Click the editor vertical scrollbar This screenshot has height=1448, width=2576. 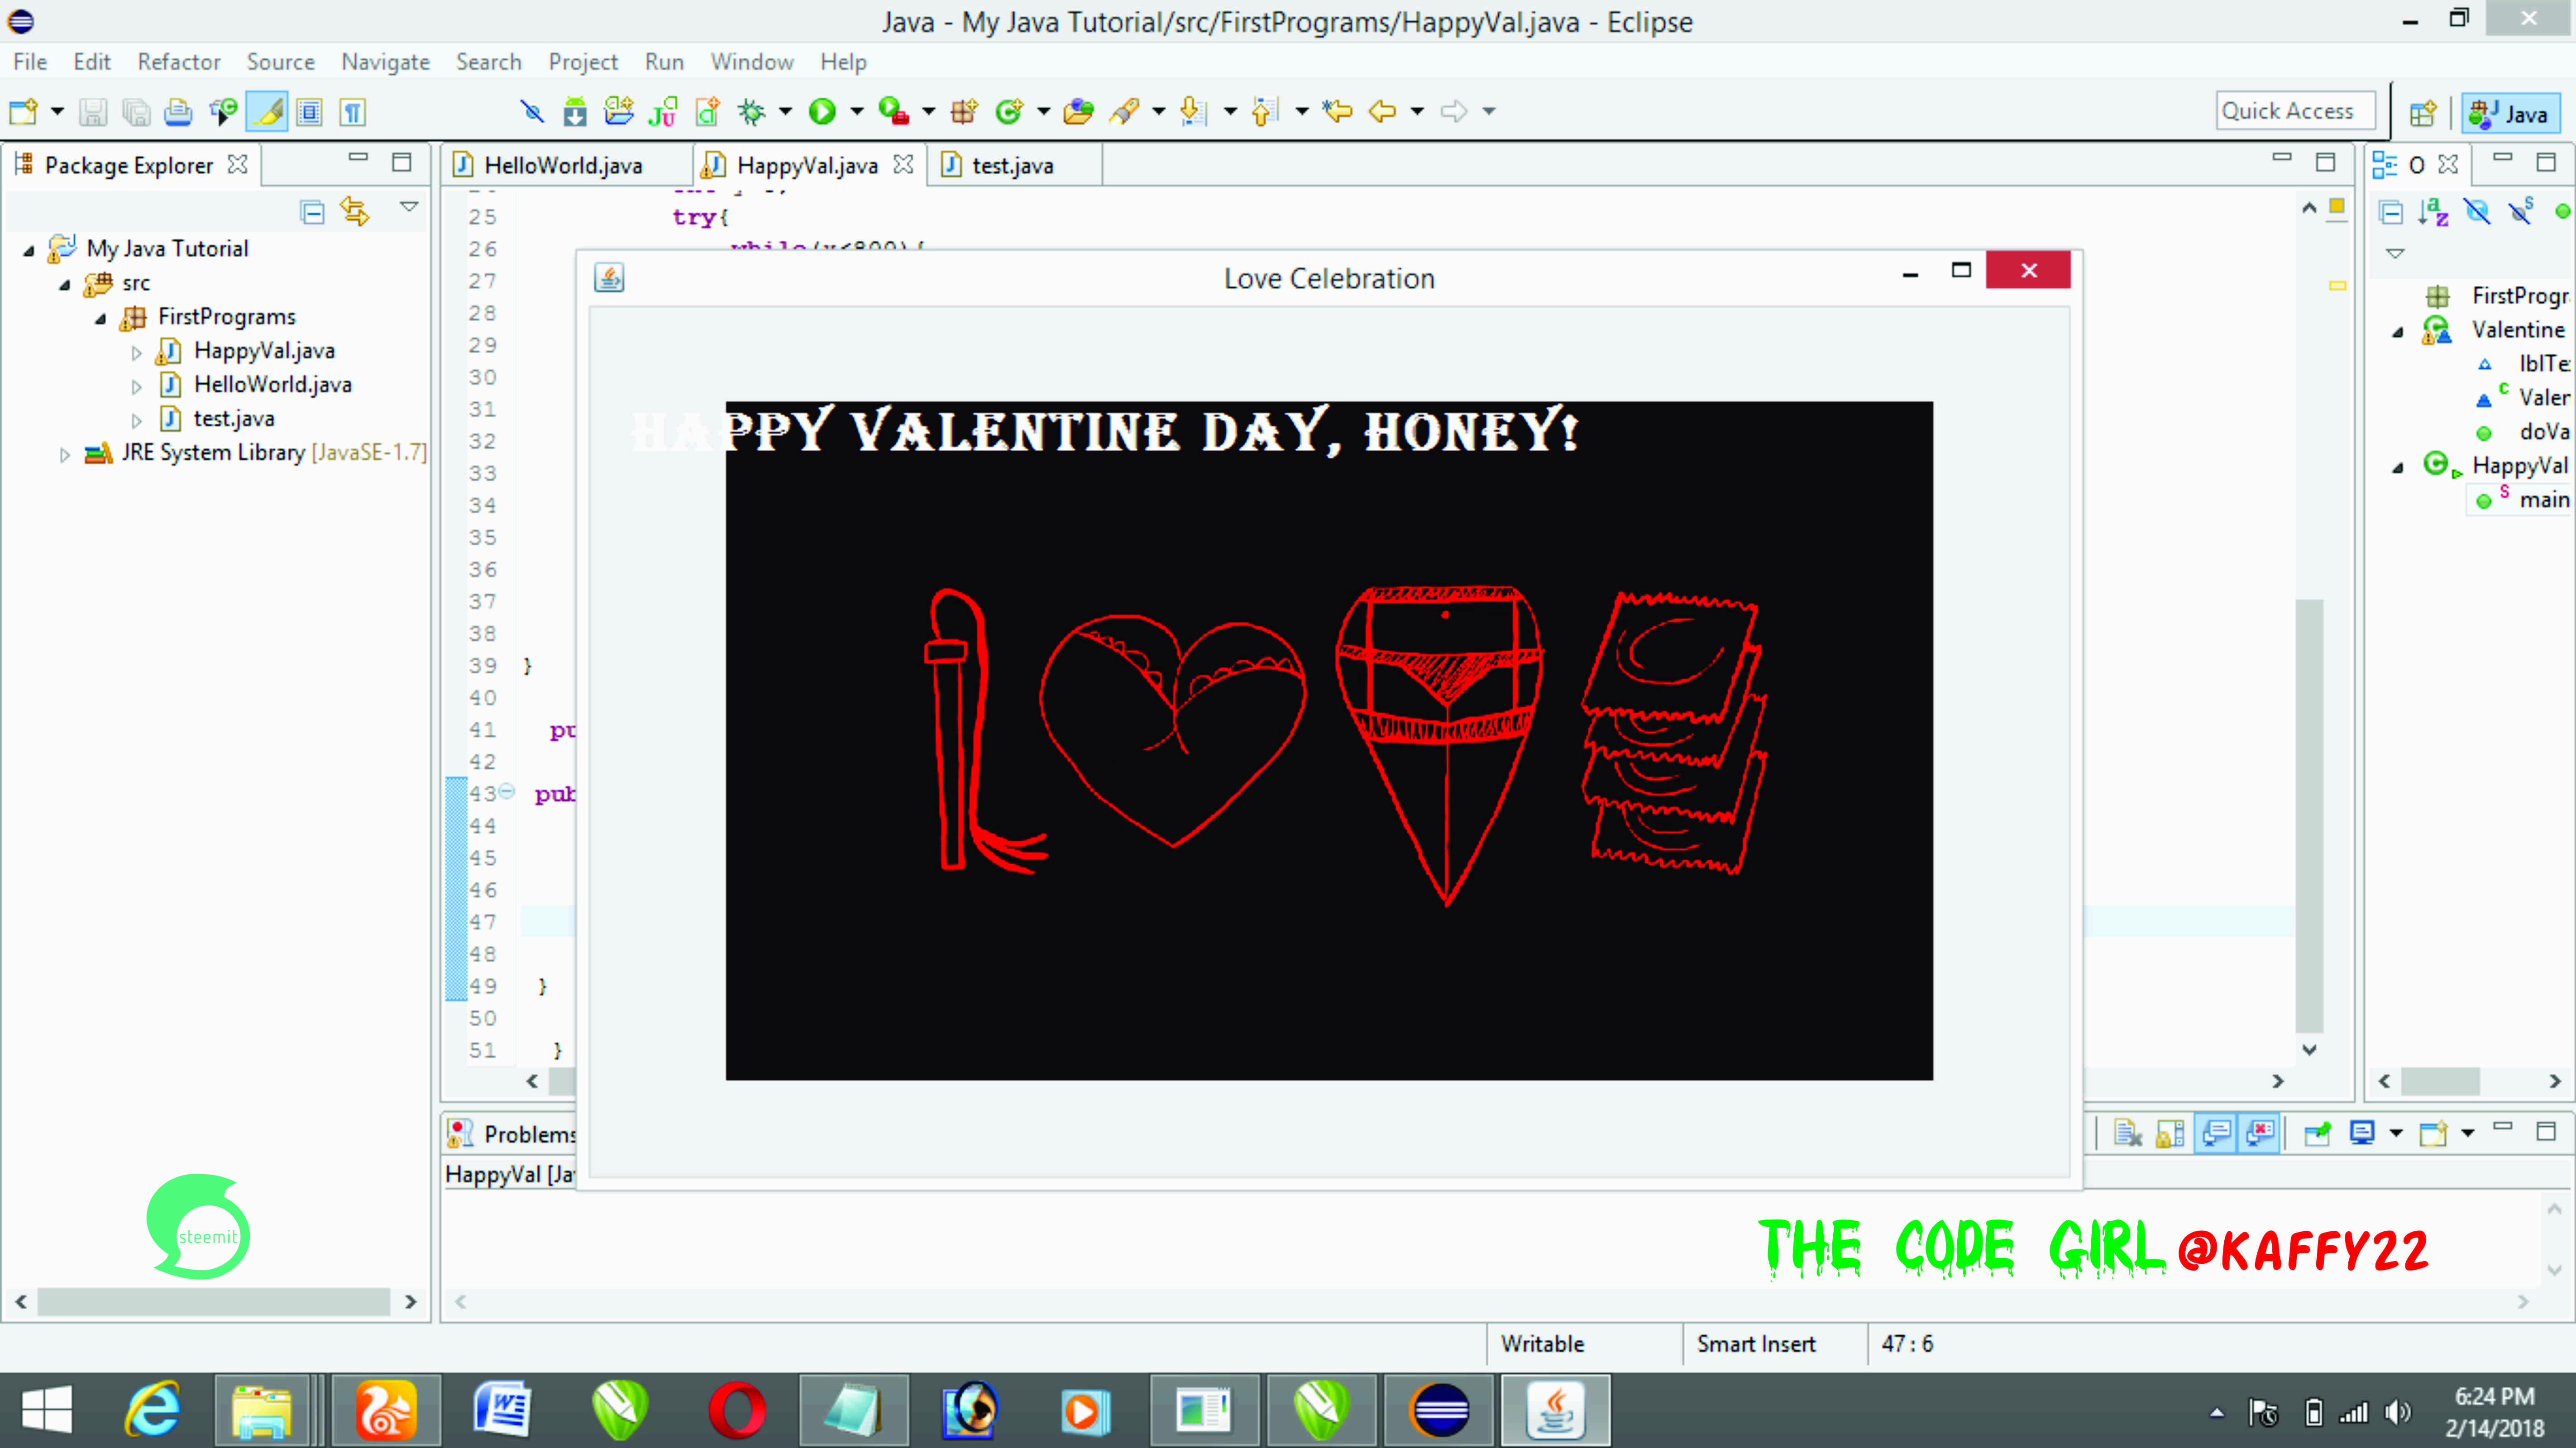click(2309, 815)
